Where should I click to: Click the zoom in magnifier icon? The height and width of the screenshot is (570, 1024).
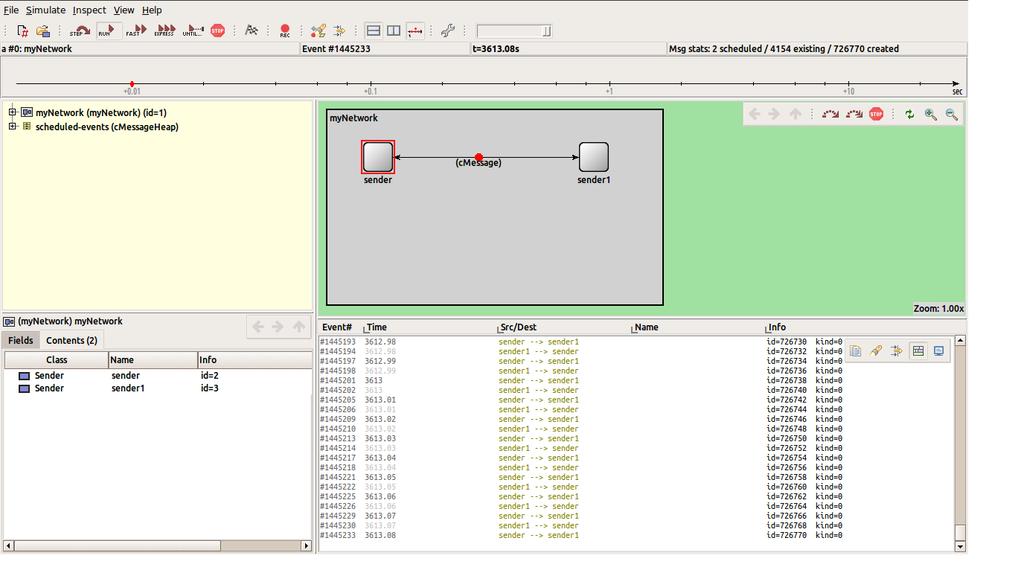[931, 114]
